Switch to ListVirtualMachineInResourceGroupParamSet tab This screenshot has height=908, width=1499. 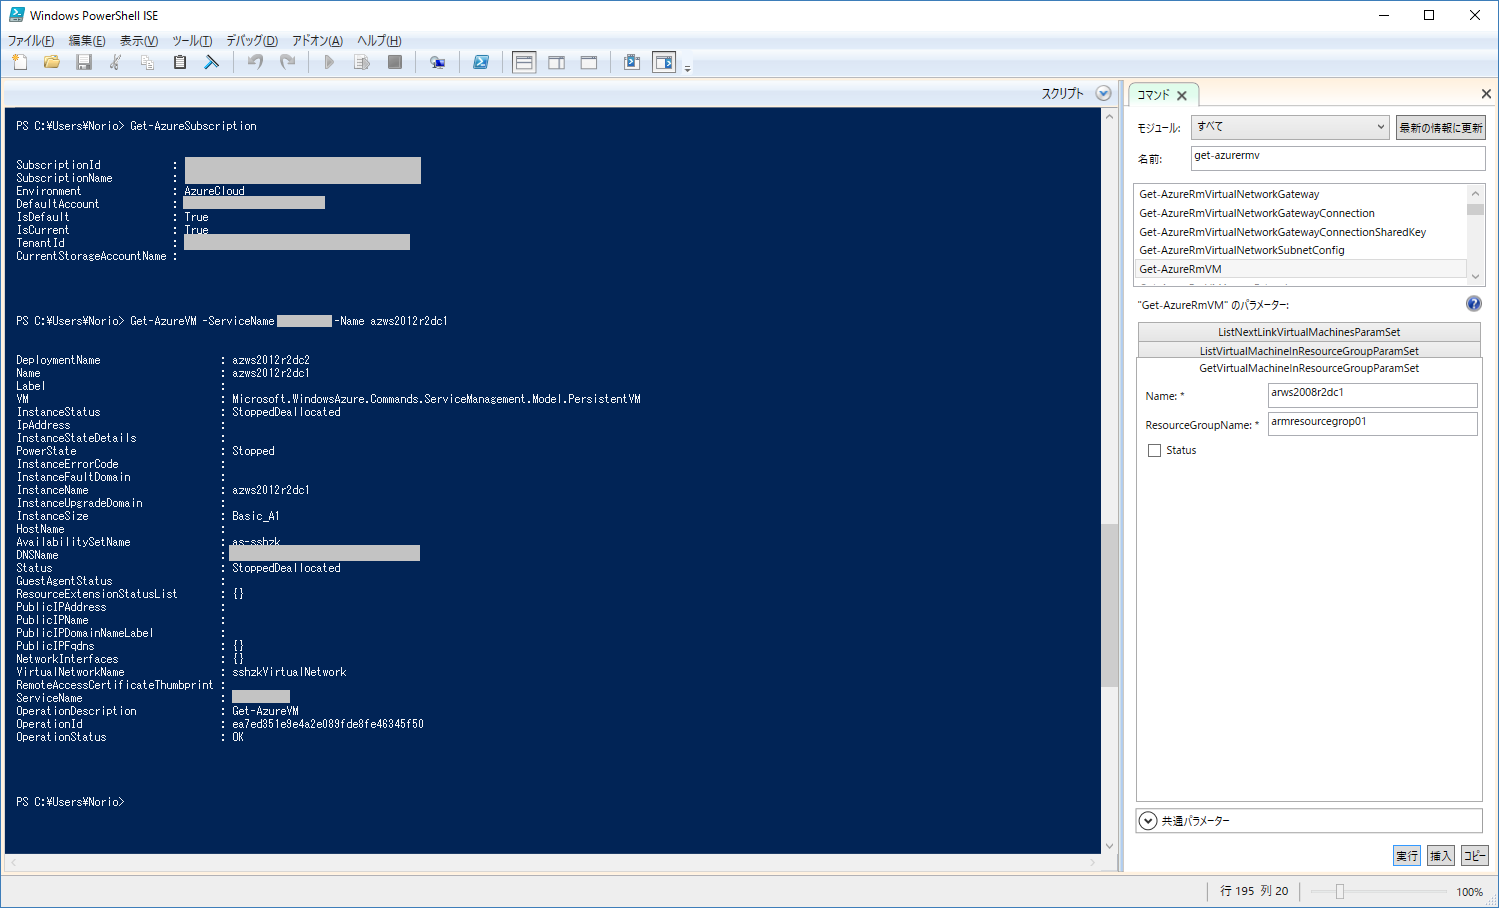click(1309, 350)
